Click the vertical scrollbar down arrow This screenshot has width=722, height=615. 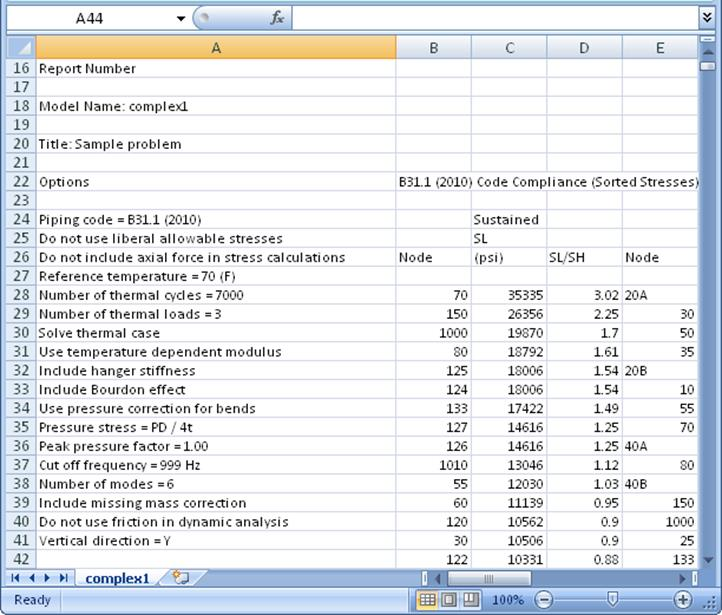708,560
